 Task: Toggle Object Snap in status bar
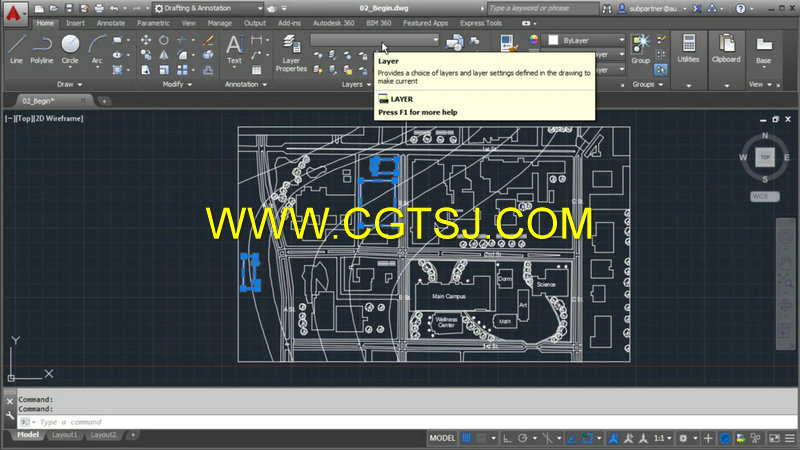coord(588,438)
